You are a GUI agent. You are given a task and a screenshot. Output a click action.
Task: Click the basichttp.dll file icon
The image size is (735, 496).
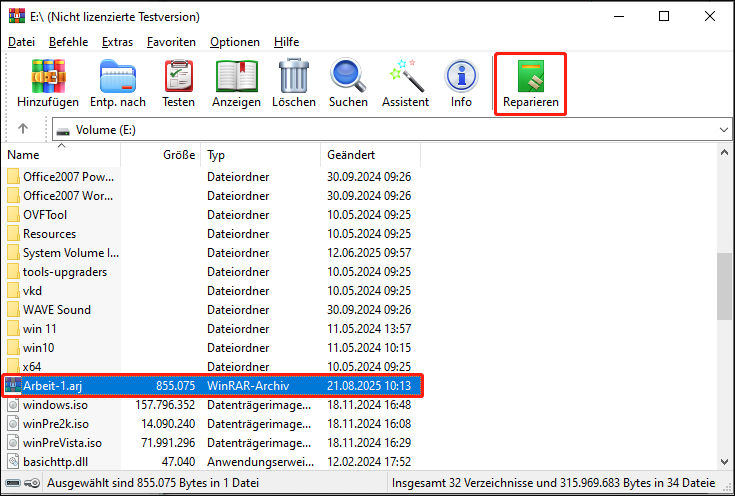coord(14,462)
